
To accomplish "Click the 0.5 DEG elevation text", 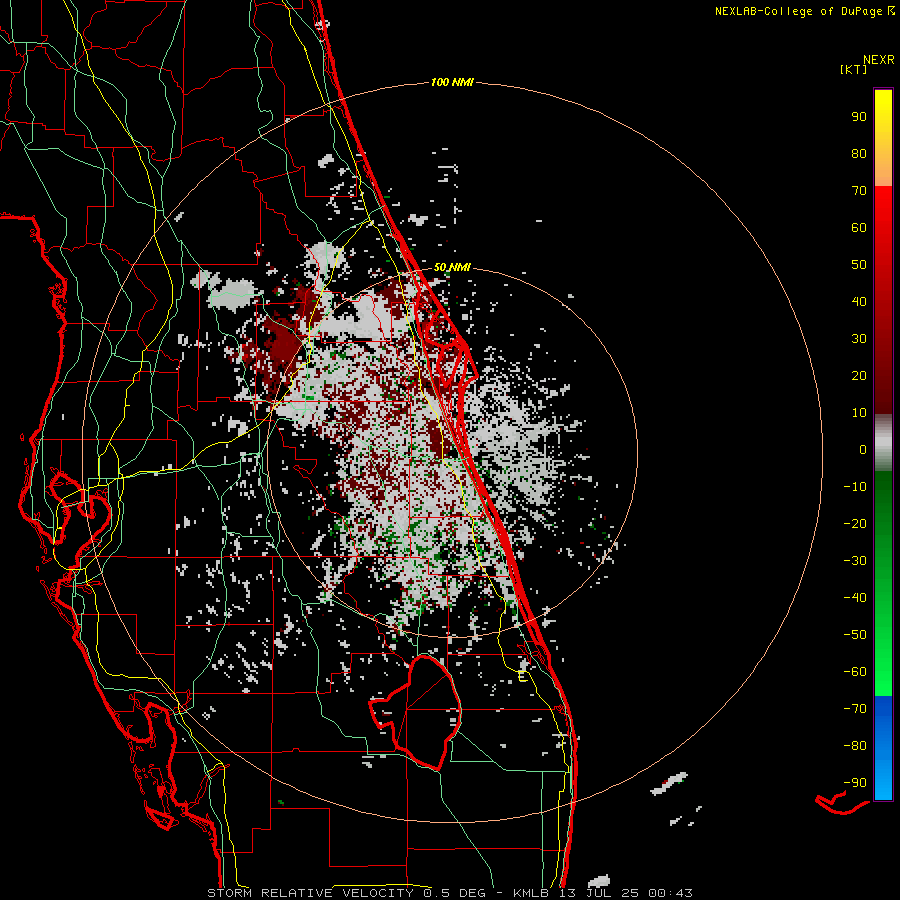I will click(453, 893).
